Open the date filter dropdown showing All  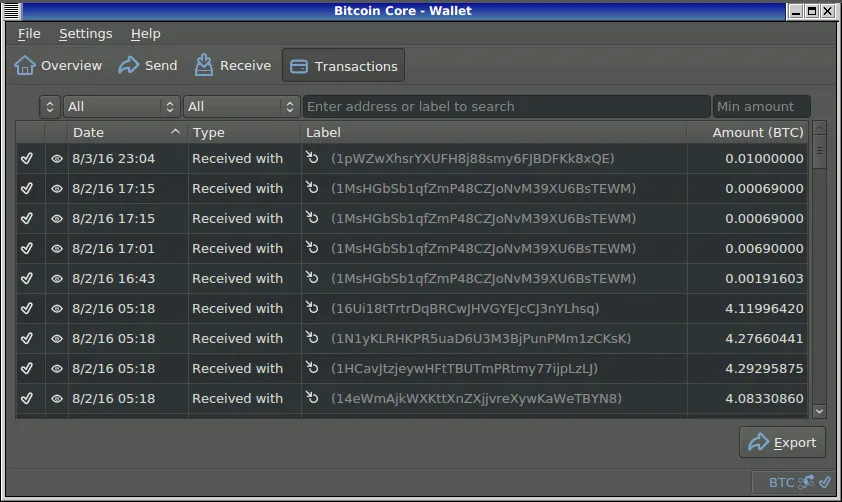(x=121, y=106)
